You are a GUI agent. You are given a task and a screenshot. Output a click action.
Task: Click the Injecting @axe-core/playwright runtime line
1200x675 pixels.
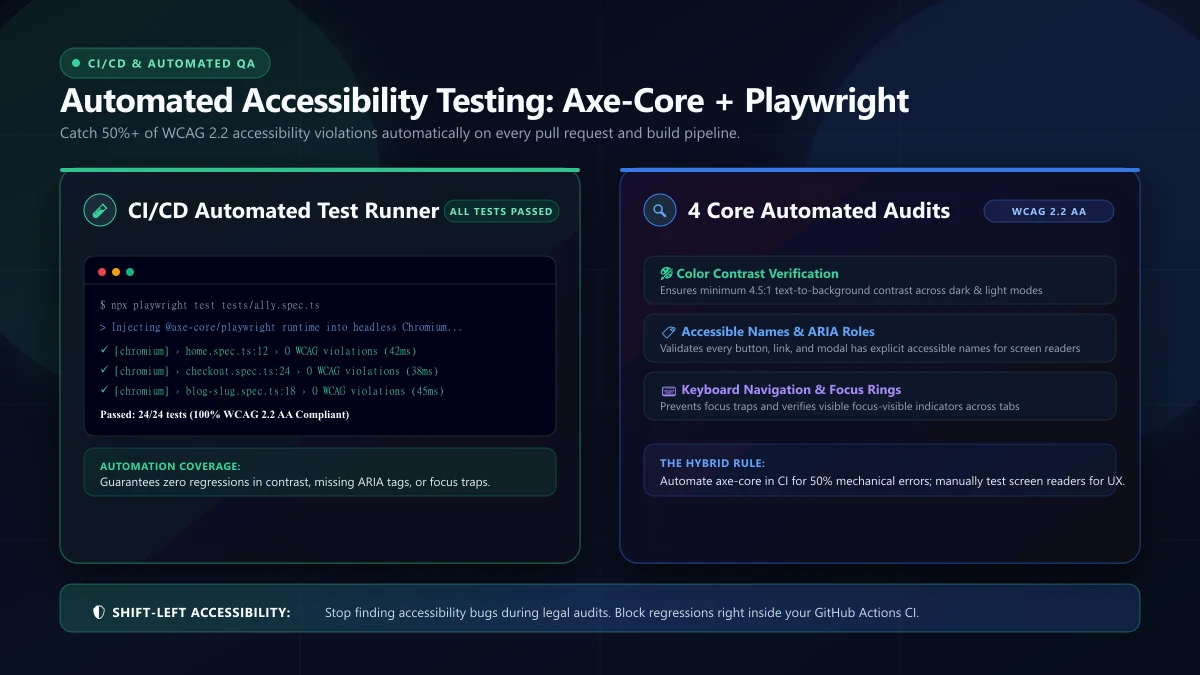pos(281,327)
